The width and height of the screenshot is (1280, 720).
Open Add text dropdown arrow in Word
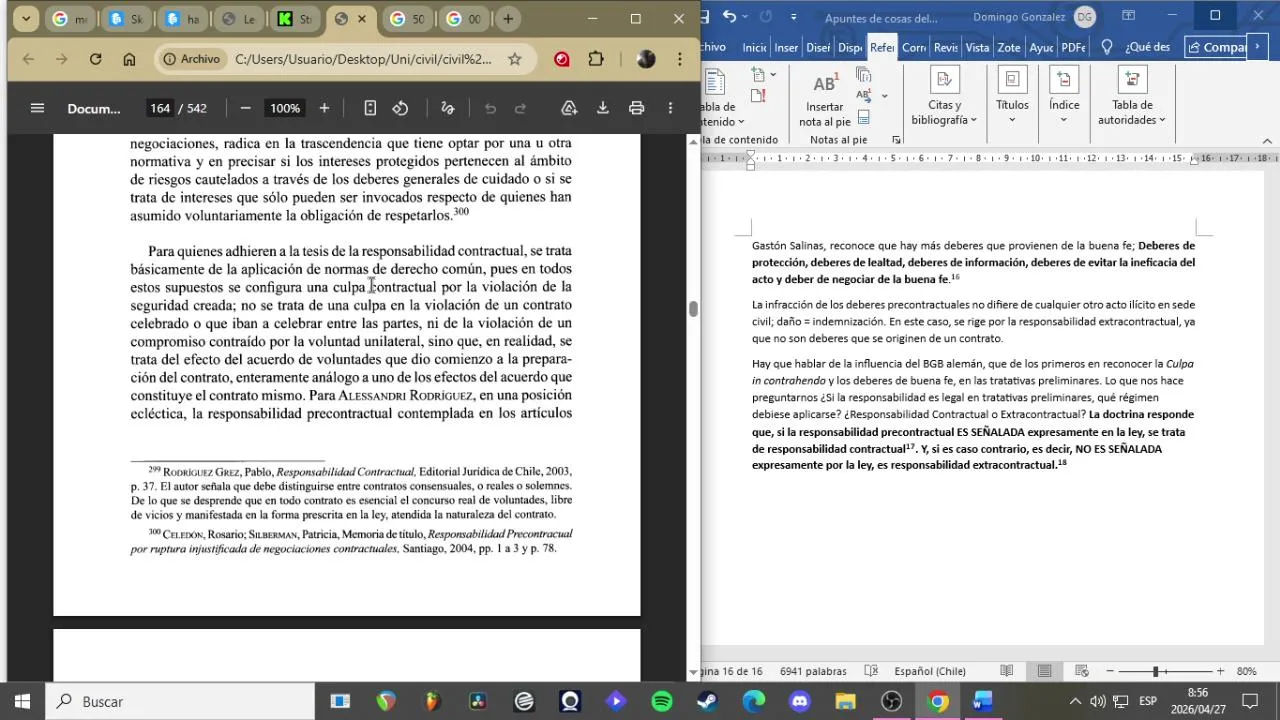773,76
